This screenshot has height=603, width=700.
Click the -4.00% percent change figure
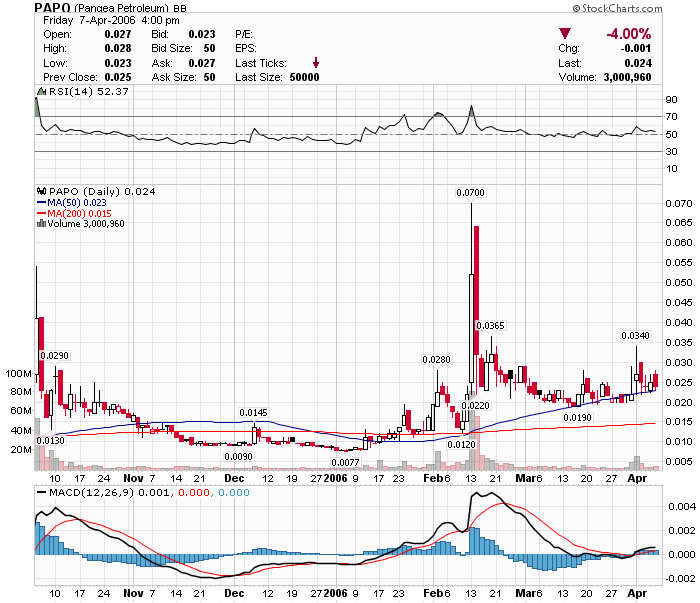[629, 34]
